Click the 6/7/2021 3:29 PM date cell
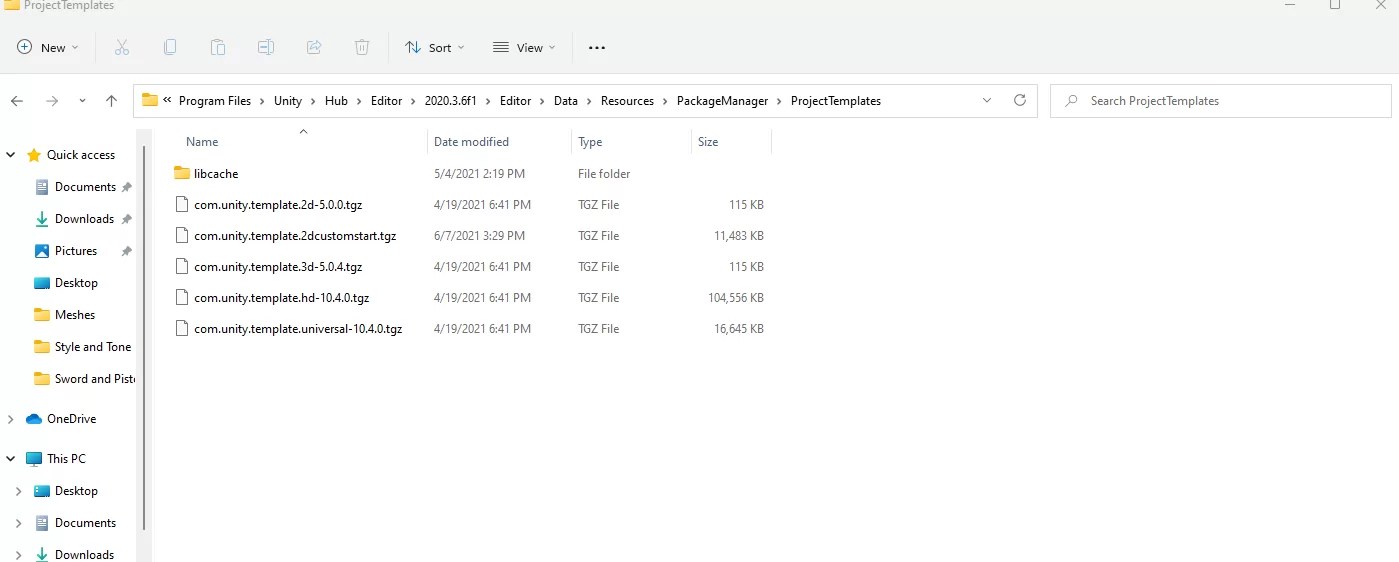The image size is (1399, 562). click(x=480, y=236)
